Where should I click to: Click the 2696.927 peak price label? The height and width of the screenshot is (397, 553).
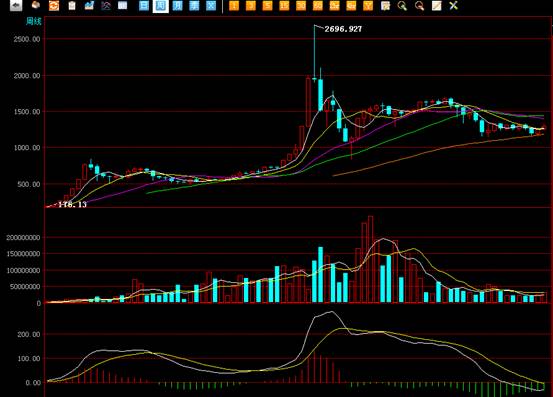tap(343, 29)
